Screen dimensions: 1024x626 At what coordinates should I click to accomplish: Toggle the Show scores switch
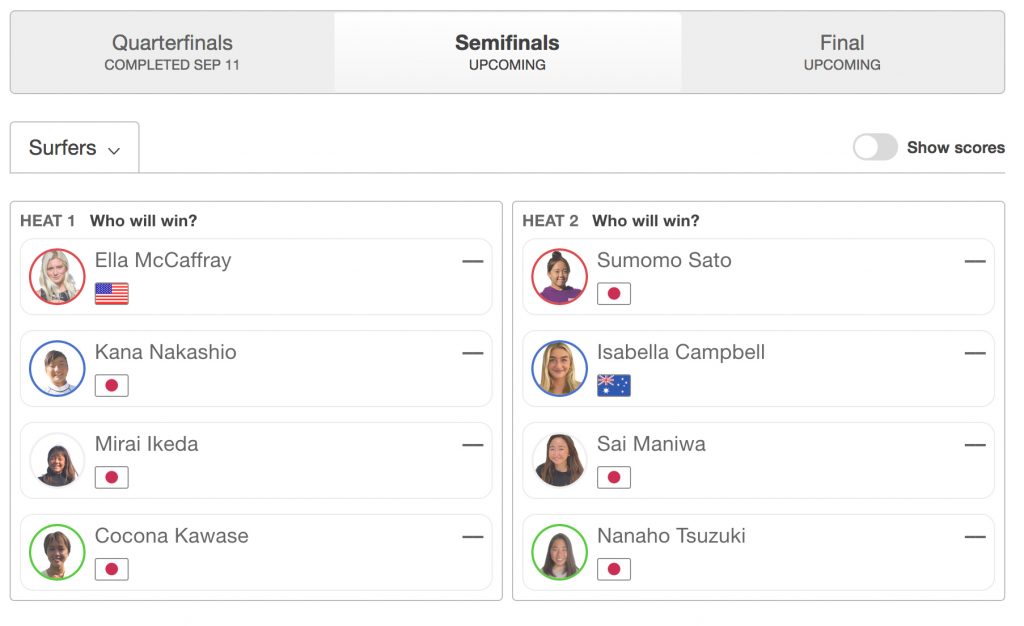click(x=875, y=147)
